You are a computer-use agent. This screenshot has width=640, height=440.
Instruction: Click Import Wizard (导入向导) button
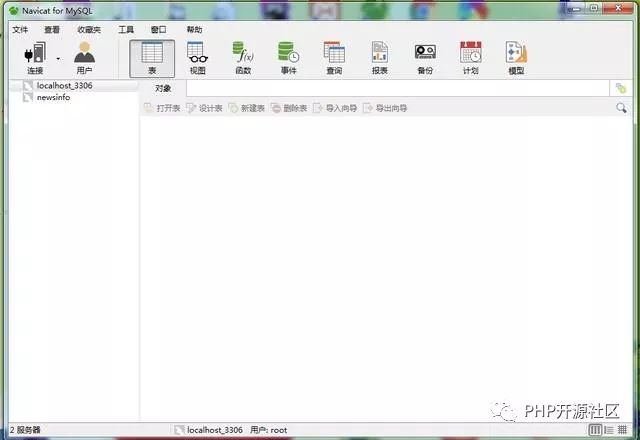point(335,108)
